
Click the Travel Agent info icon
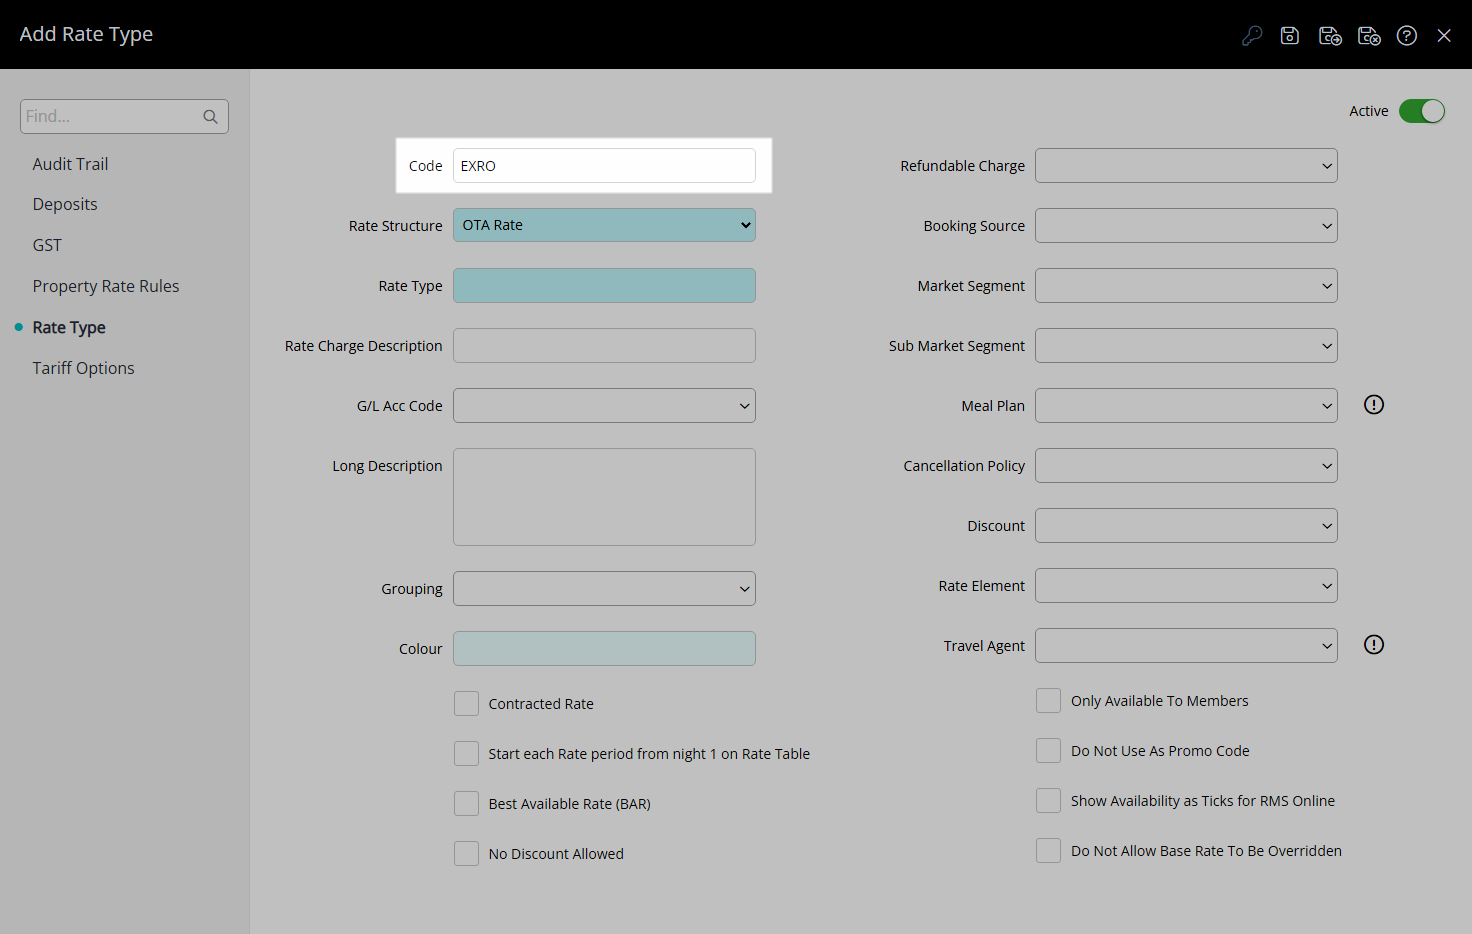[1374, 645]
